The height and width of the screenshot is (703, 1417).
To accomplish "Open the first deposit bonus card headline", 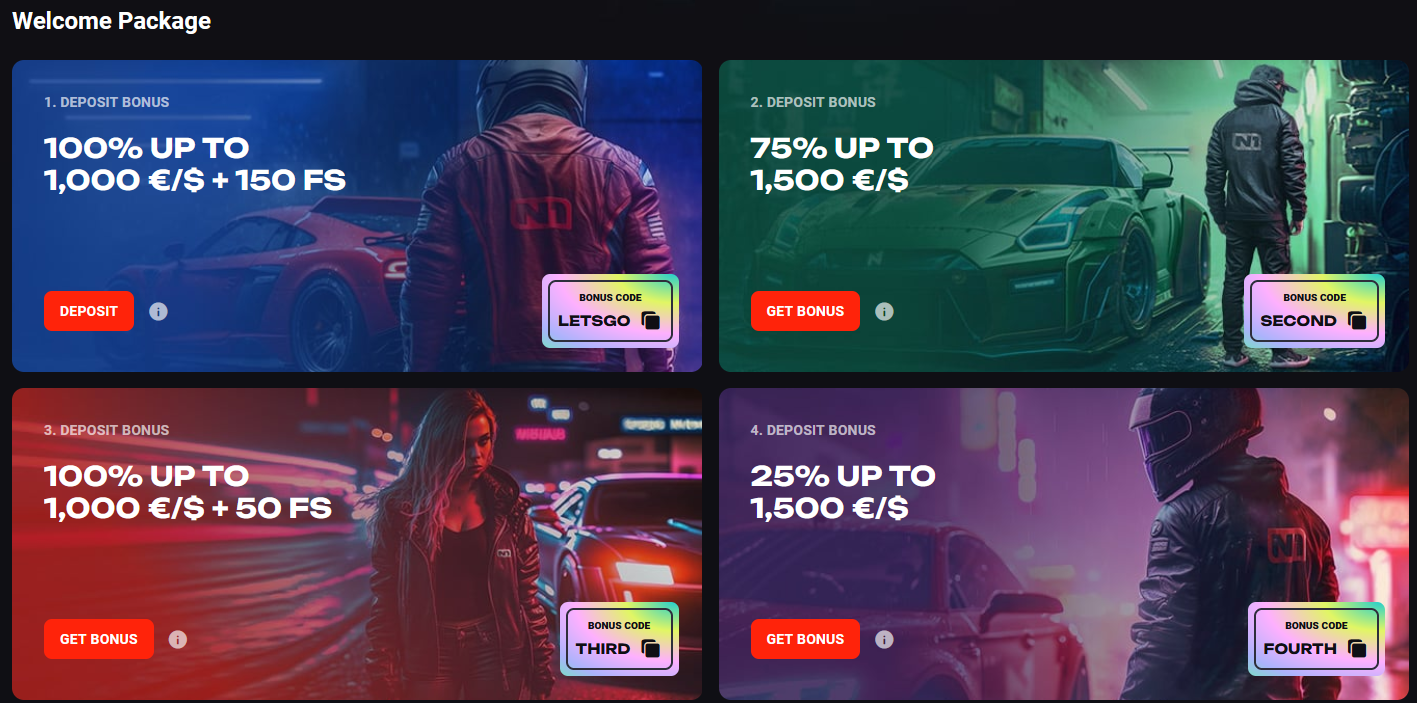I will pyautogui.click(x=195, y=164).
